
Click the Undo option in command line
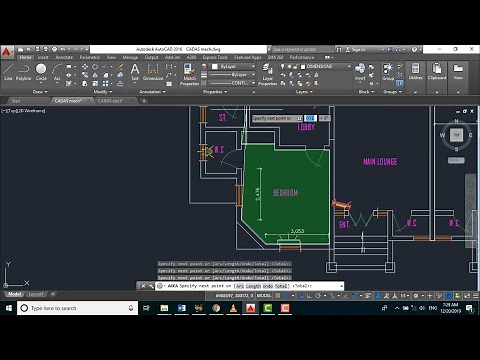click(268, 286)
